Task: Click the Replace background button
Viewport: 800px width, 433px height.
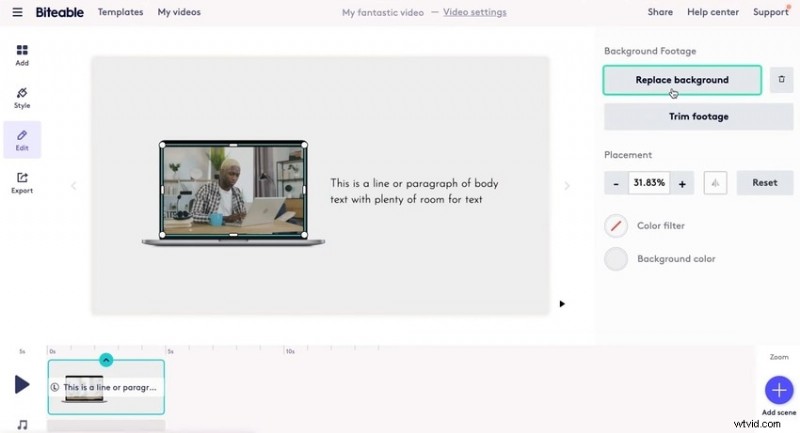Action: tap(682, 80)
